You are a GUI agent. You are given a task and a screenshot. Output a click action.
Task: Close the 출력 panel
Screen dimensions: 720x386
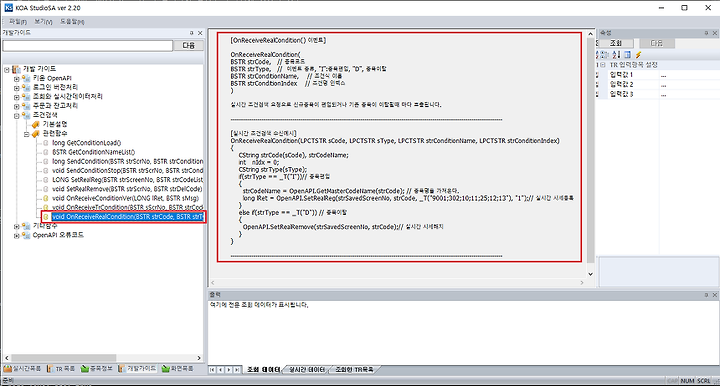714,295
